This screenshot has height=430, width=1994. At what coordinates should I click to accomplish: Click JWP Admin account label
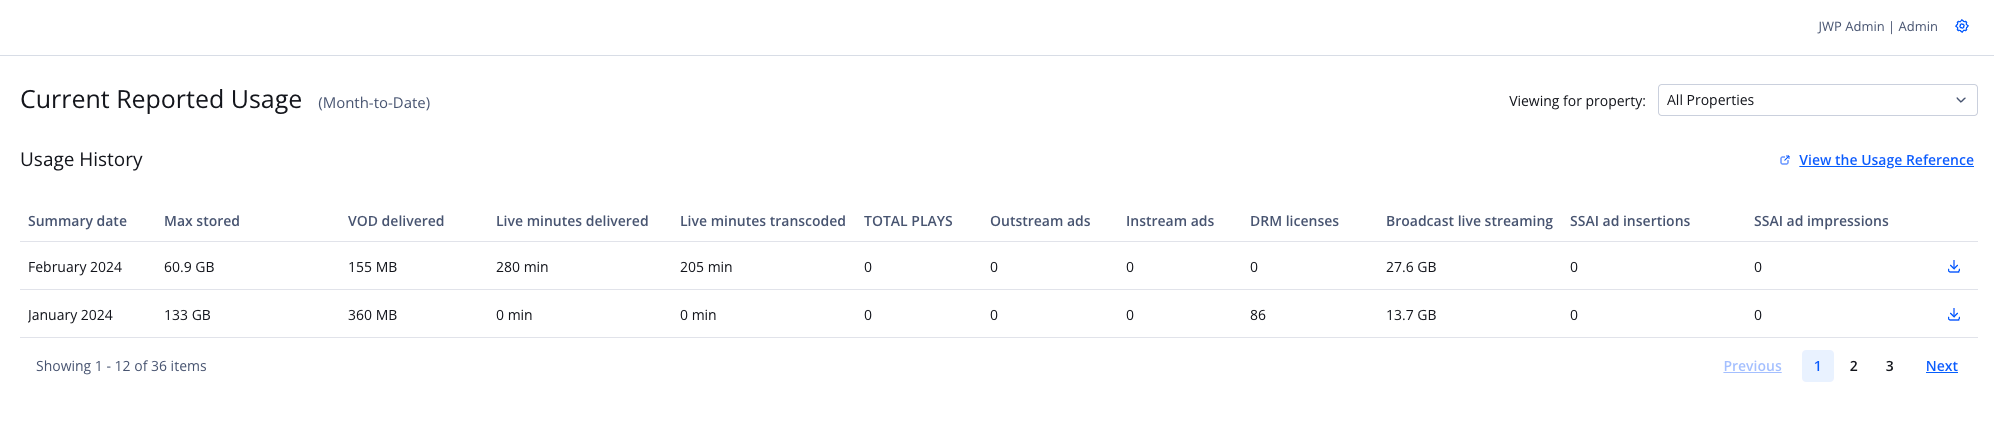click(x=1850, y=26)
